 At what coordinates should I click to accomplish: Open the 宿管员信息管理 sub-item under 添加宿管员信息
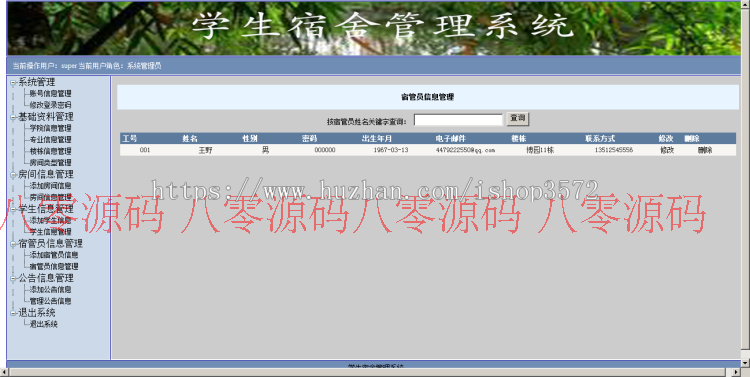click(x=54, y=266)
